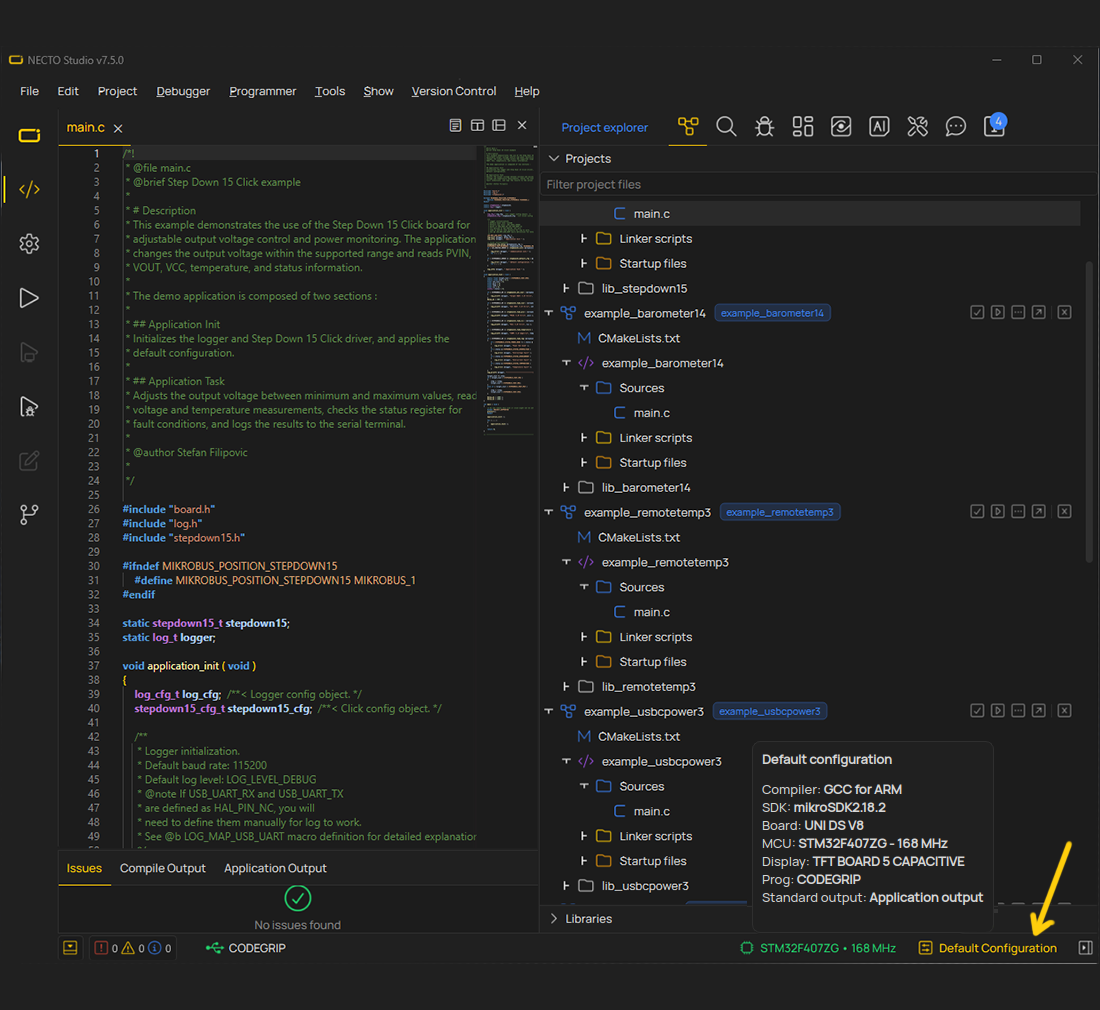Toggle the checkmark box for example_usbcpower3

(x=977, y=711)
